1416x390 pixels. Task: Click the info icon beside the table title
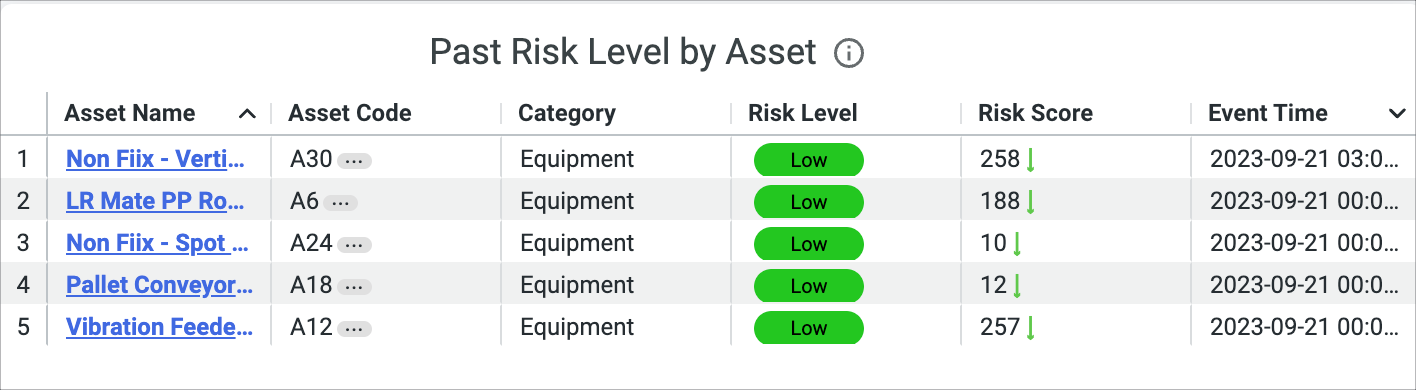(x=849, y=53)
